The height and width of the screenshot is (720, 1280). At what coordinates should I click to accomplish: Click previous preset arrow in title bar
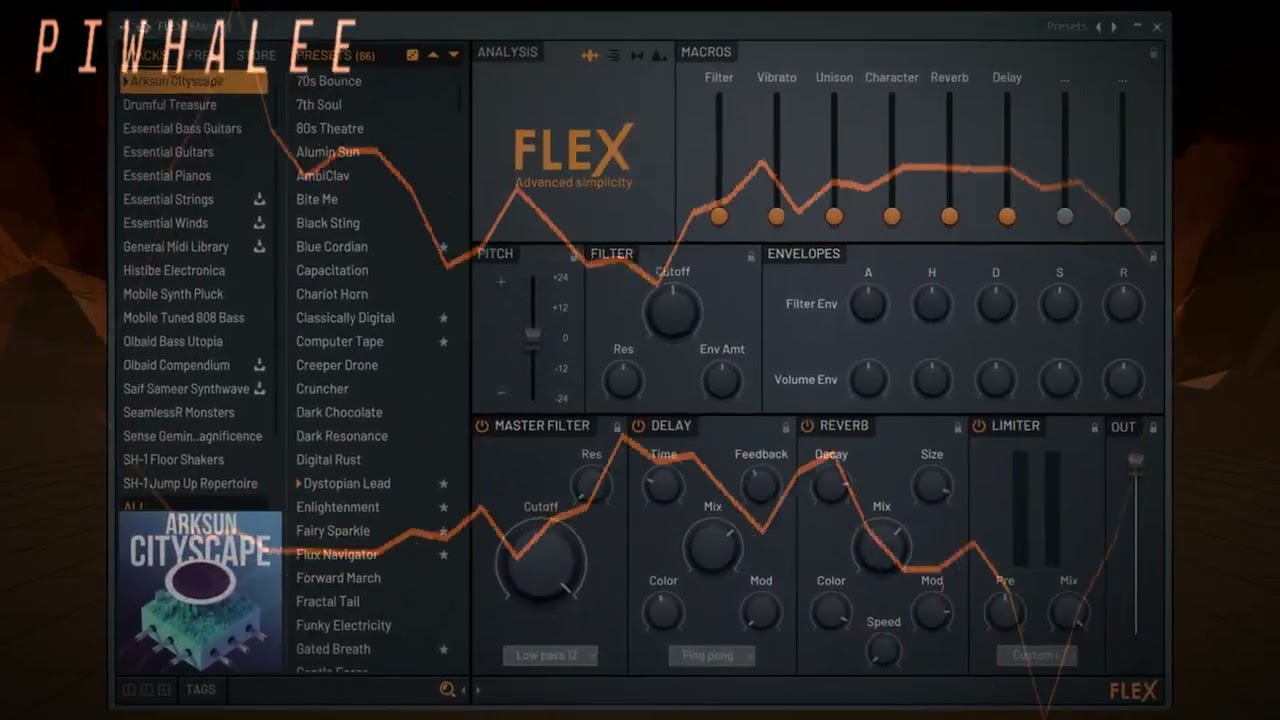coord(1099,27)
